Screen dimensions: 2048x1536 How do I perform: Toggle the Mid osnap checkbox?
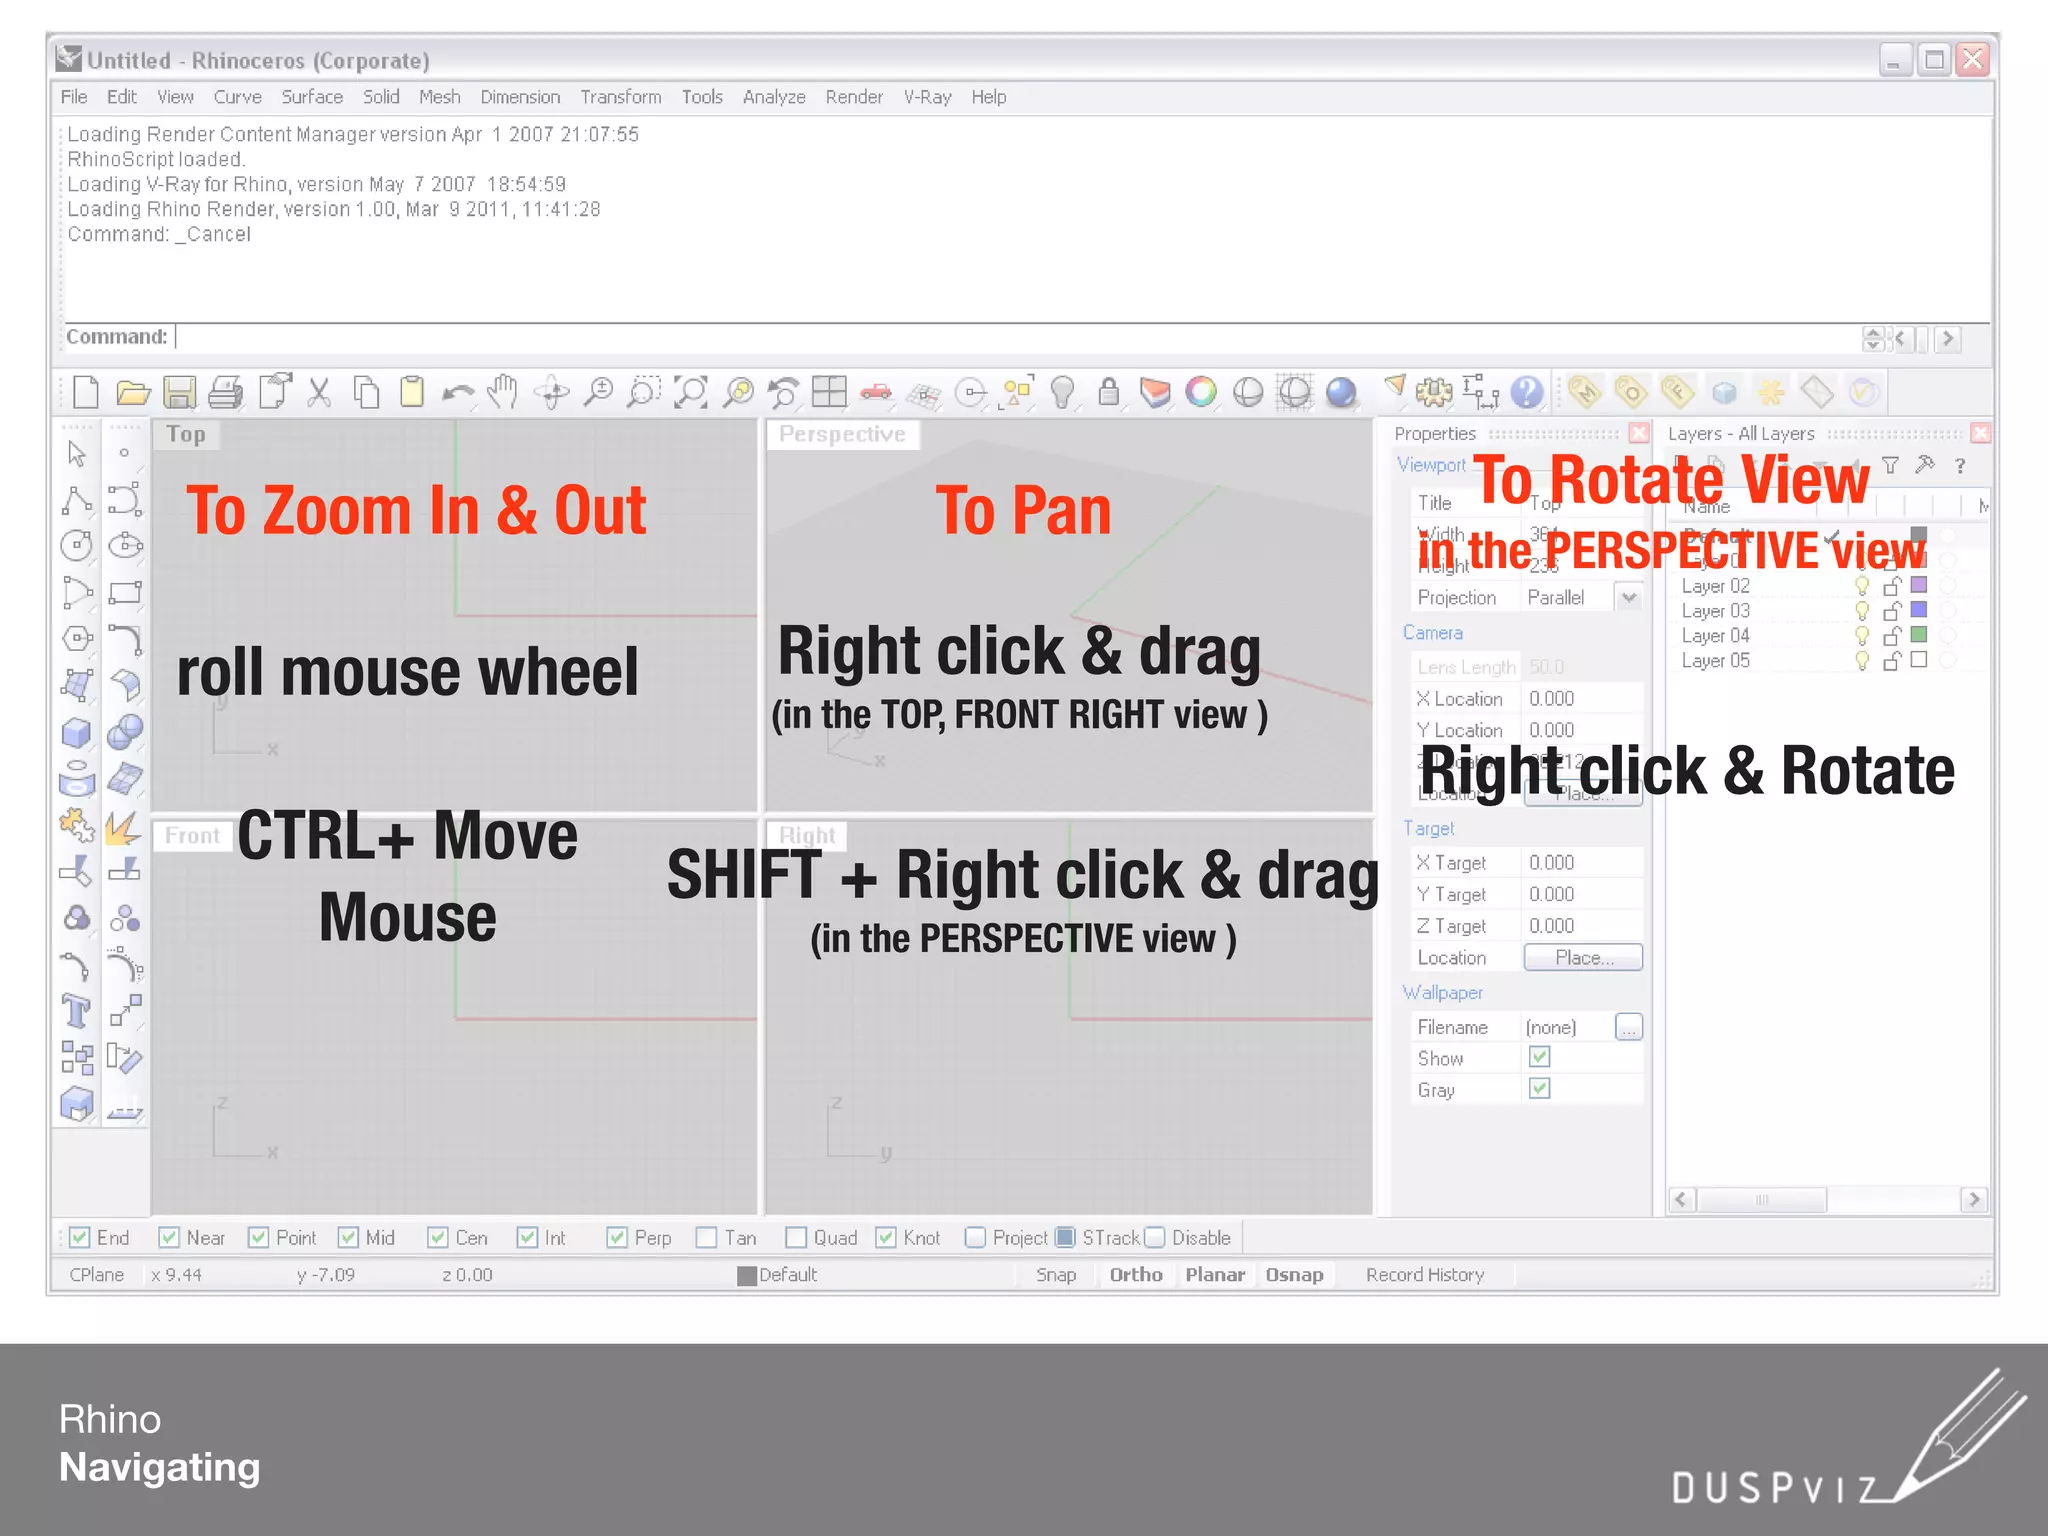point(348,1238)
